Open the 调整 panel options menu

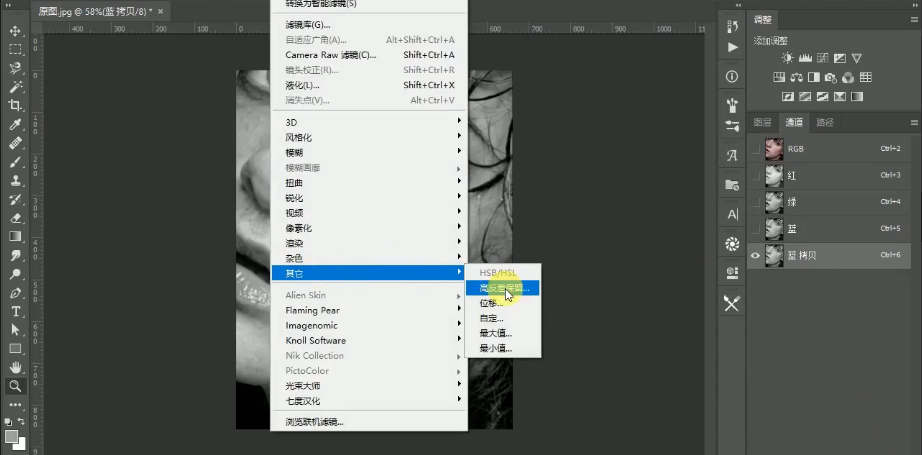(914, 20)
